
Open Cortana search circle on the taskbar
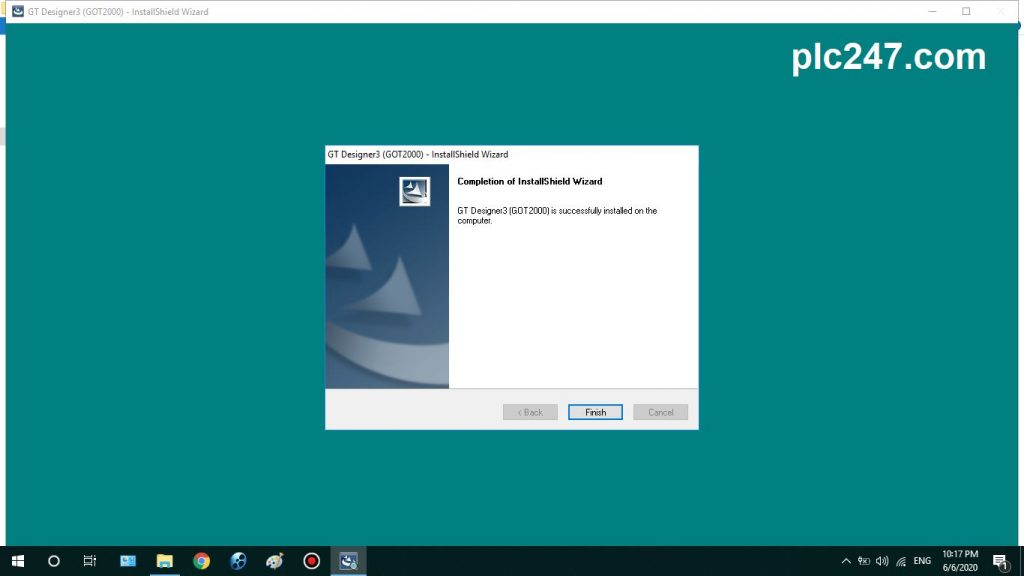tap(54, 561)
